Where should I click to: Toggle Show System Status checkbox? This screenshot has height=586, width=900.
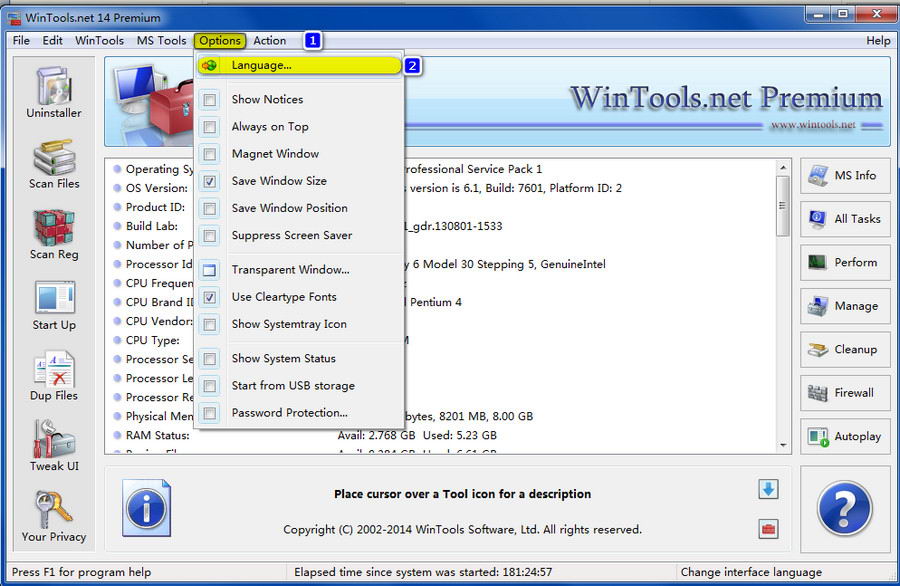[210, 359]
